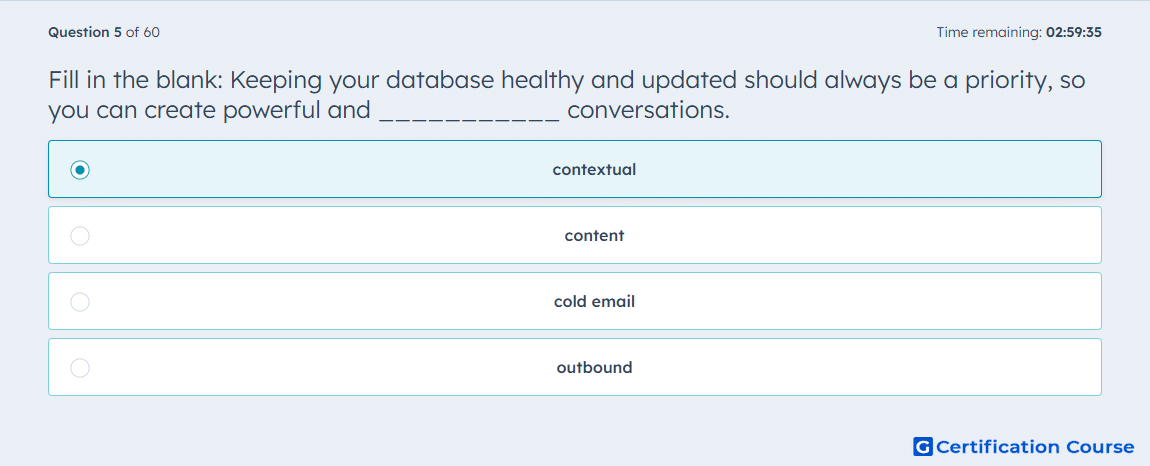Click the blank underline in the question
This screenshot has height=466, width=1150.
tap(470, 117)
